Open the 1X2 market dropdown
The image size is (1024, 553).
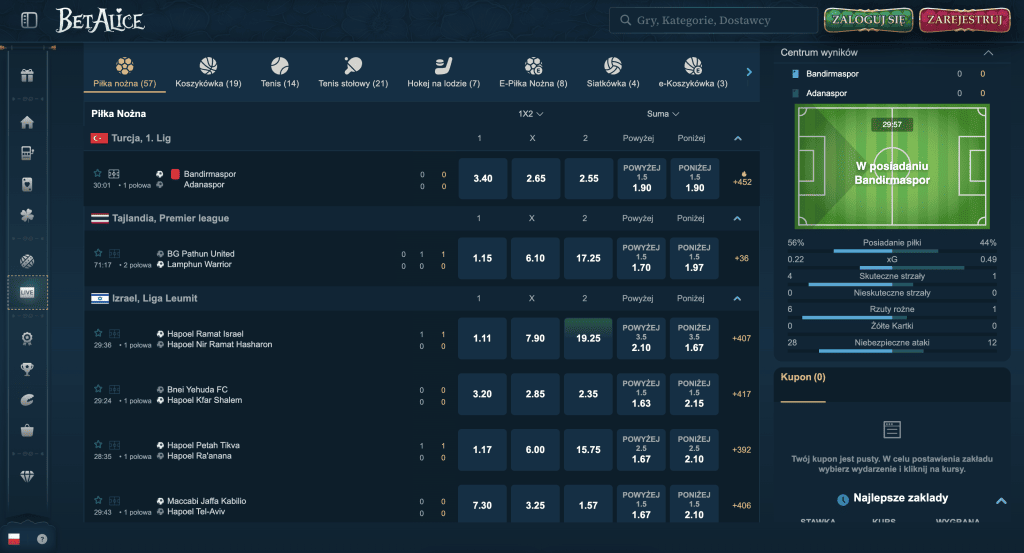tap(531, 114)
